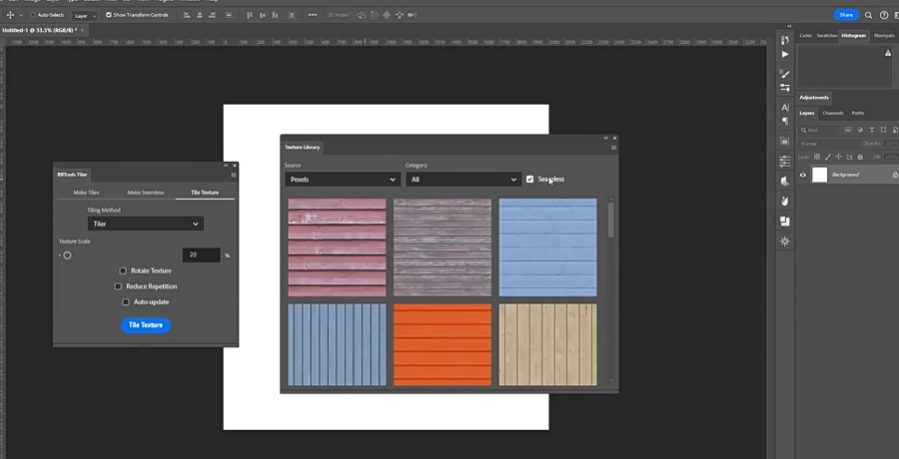Switch to the Channels tab
Screen dimensions: 899x459
(x=833, y=113)
